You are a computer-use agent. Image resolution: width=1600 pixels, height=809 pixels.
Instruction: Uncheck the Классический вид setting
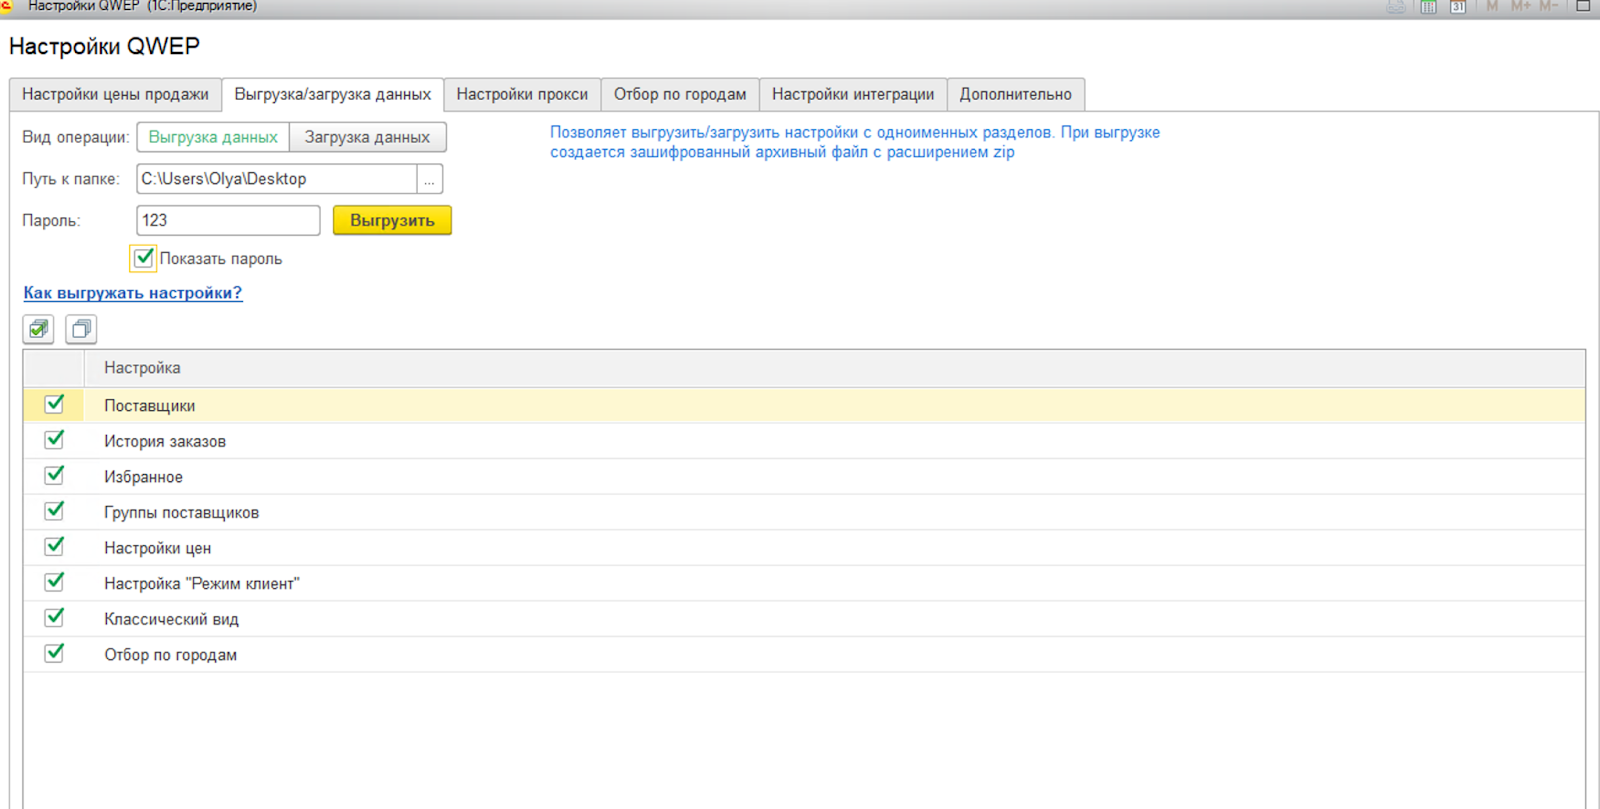point(54,617)
